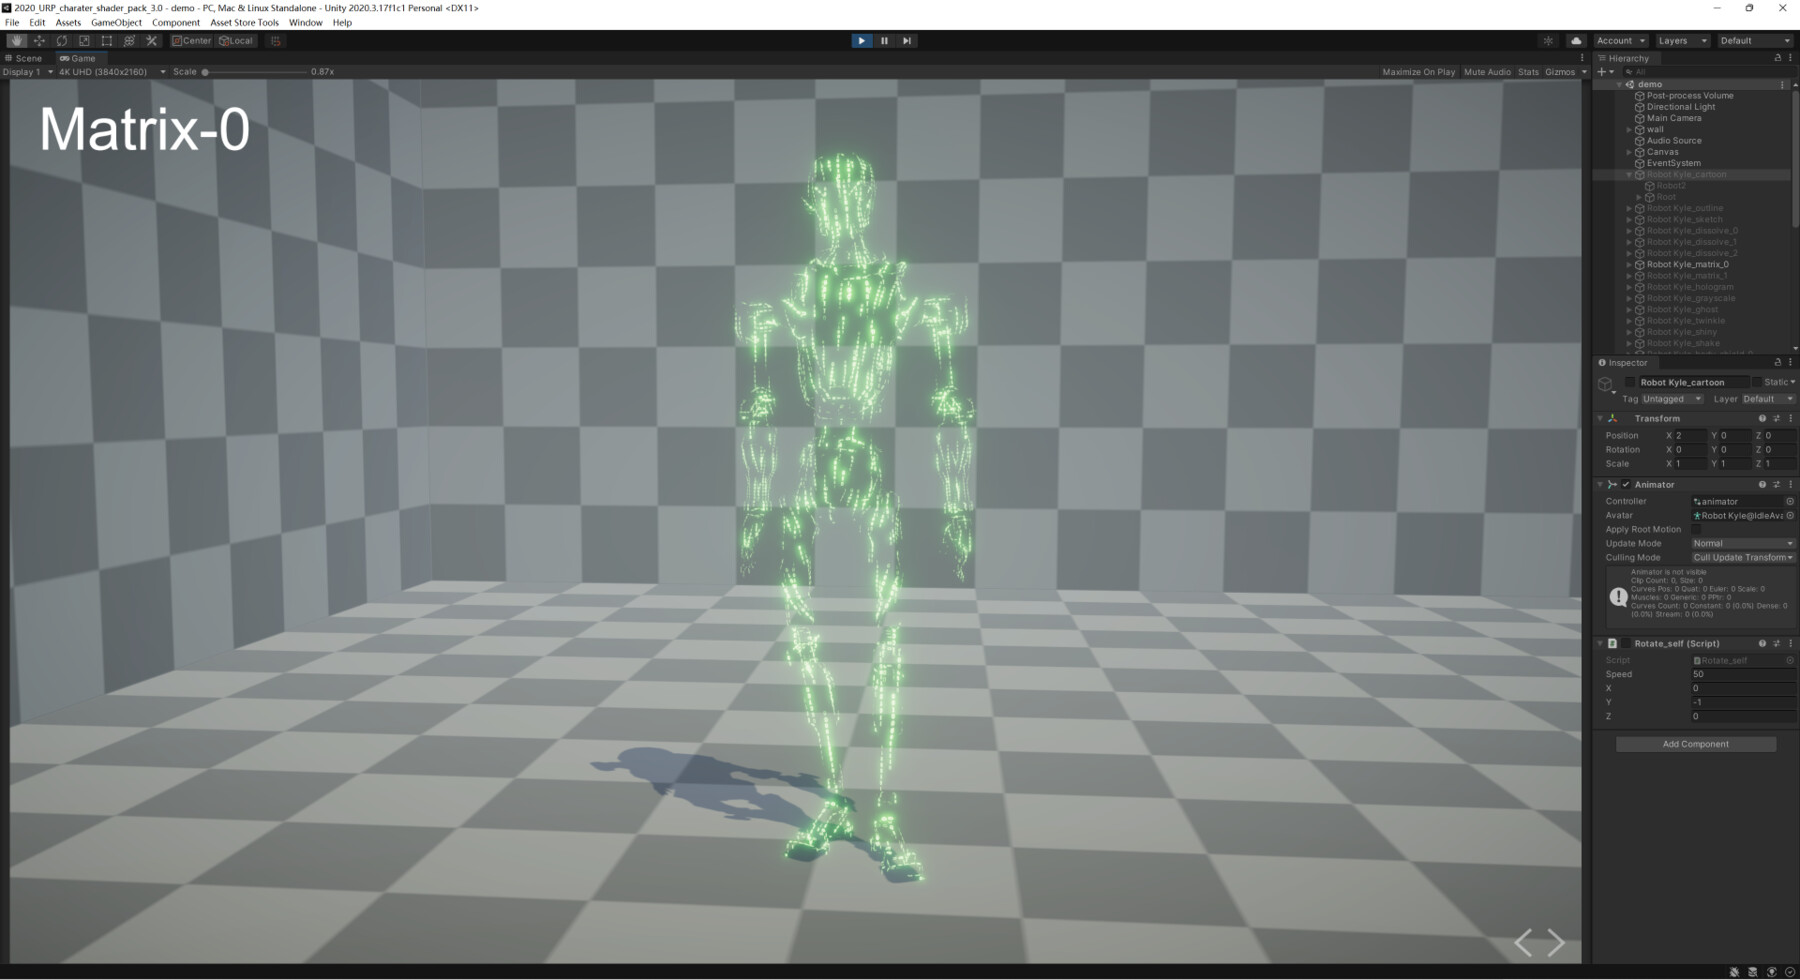Open the Tag Untagged dropdown
This screenshot has width=1800, height=980.
tap(1672, 399)
